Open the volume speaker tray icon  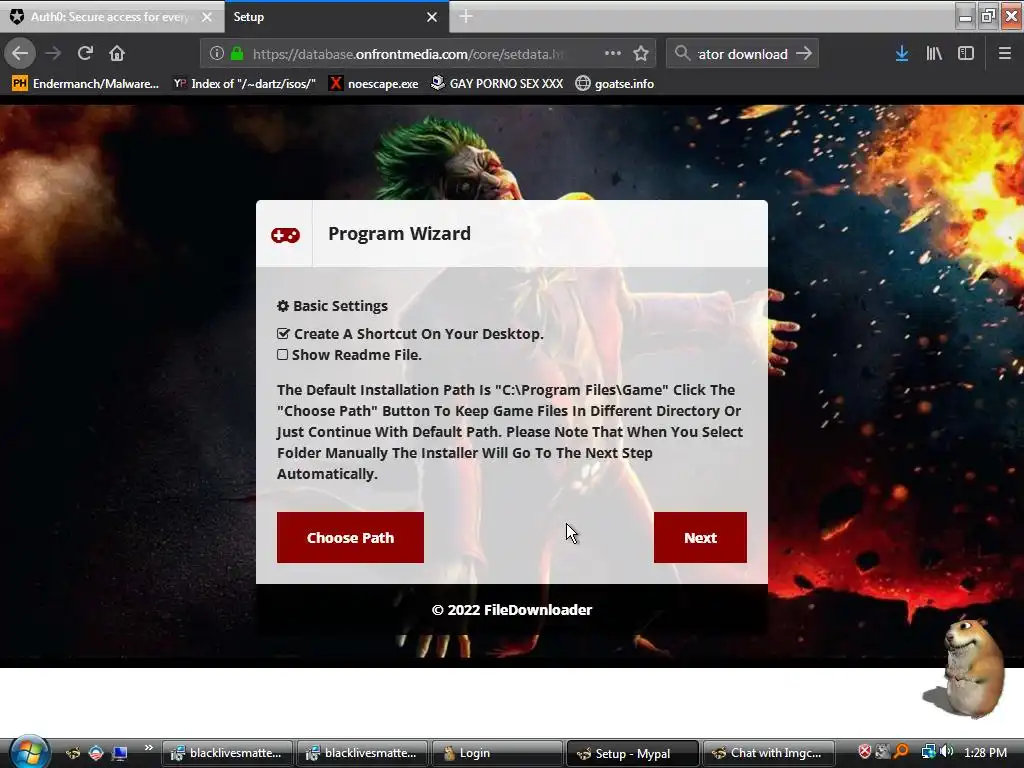tap(946, 752)
